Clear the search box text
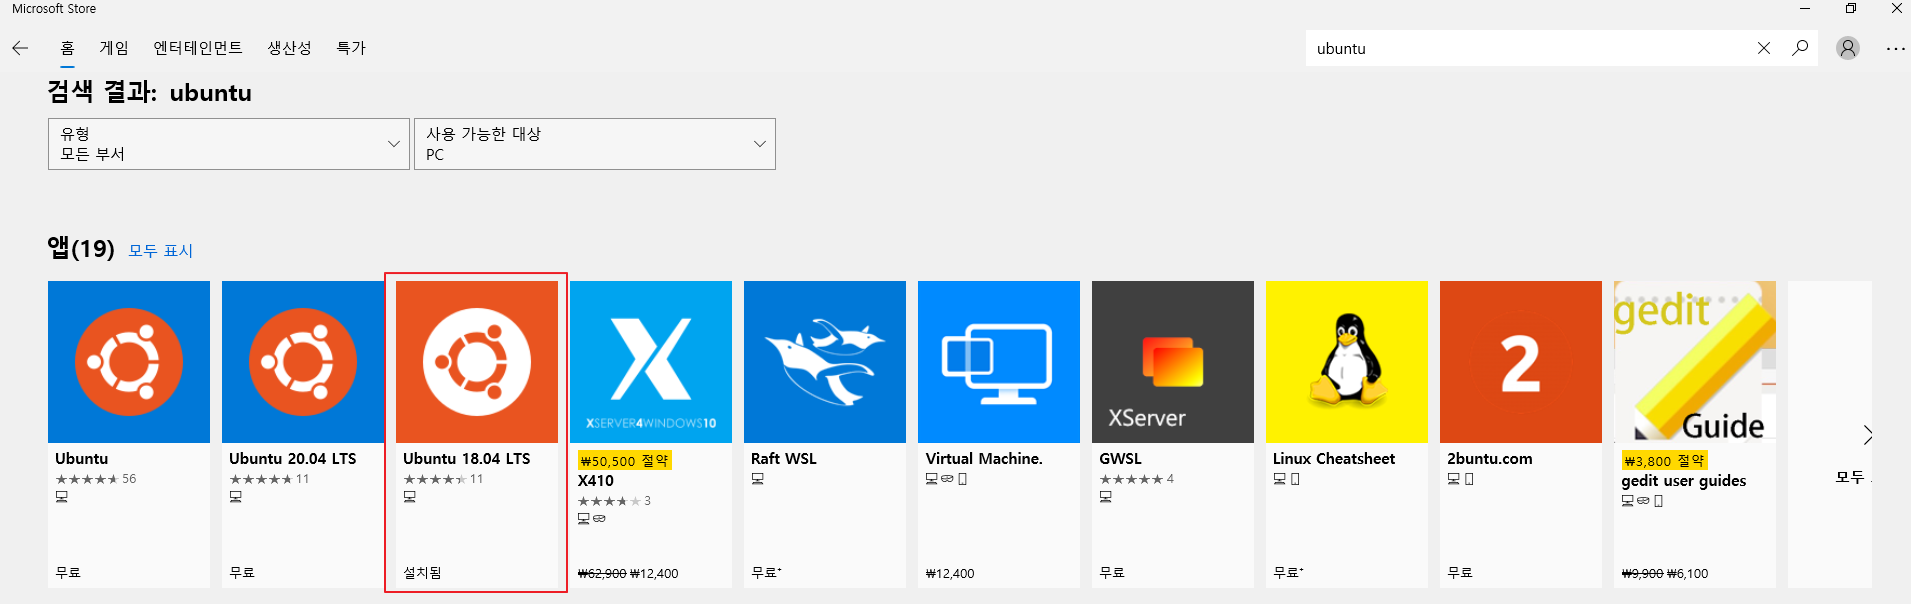The height and width of the screenshot is (604, 1911). tap(1764, 48)
